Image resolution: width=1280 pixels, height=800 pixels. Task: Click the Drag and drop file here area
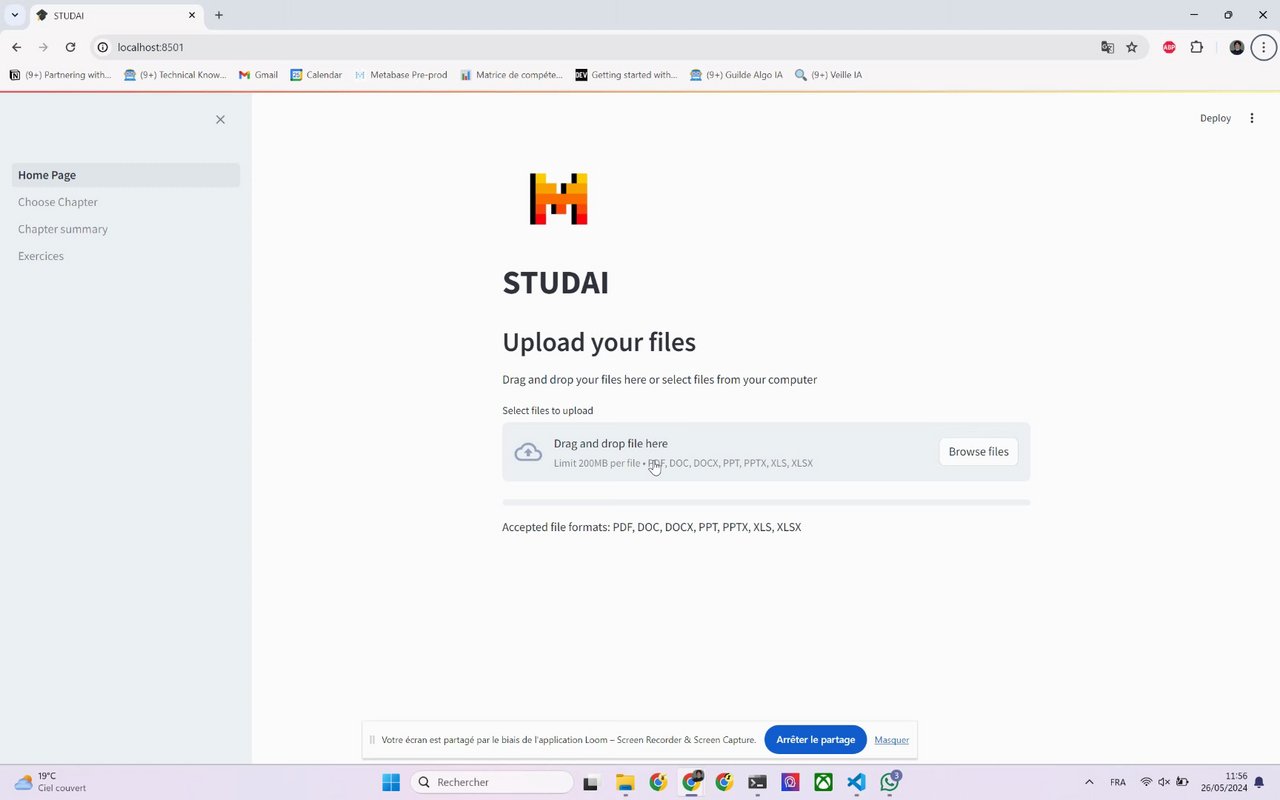coord(766,452)
